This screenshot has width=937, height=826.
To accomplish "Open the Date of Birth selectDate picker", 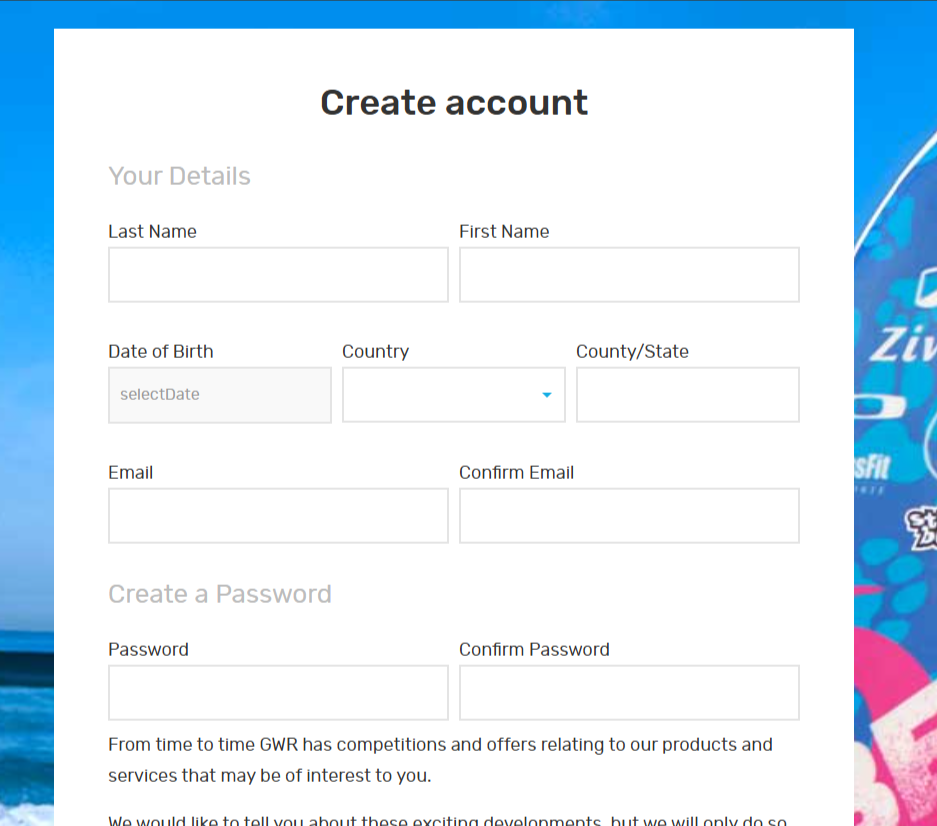I will (x=220, y=395).
